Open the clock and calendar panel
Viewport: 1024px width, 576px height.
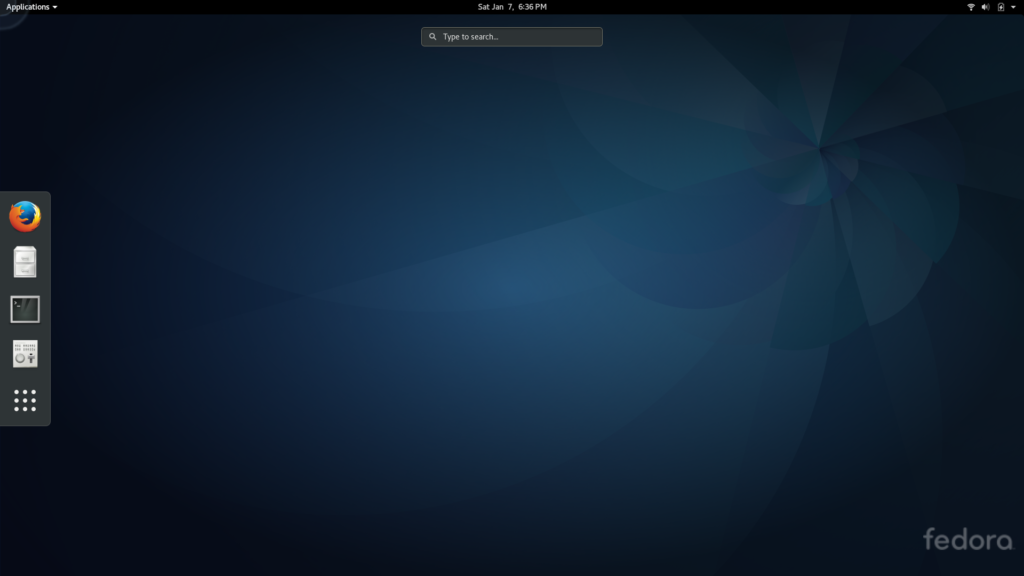tap(512, 7)
